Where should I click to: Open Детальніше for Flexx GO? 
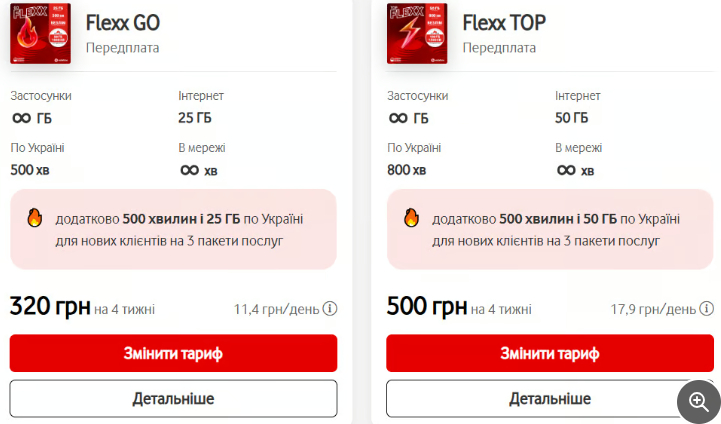point(173,398)
